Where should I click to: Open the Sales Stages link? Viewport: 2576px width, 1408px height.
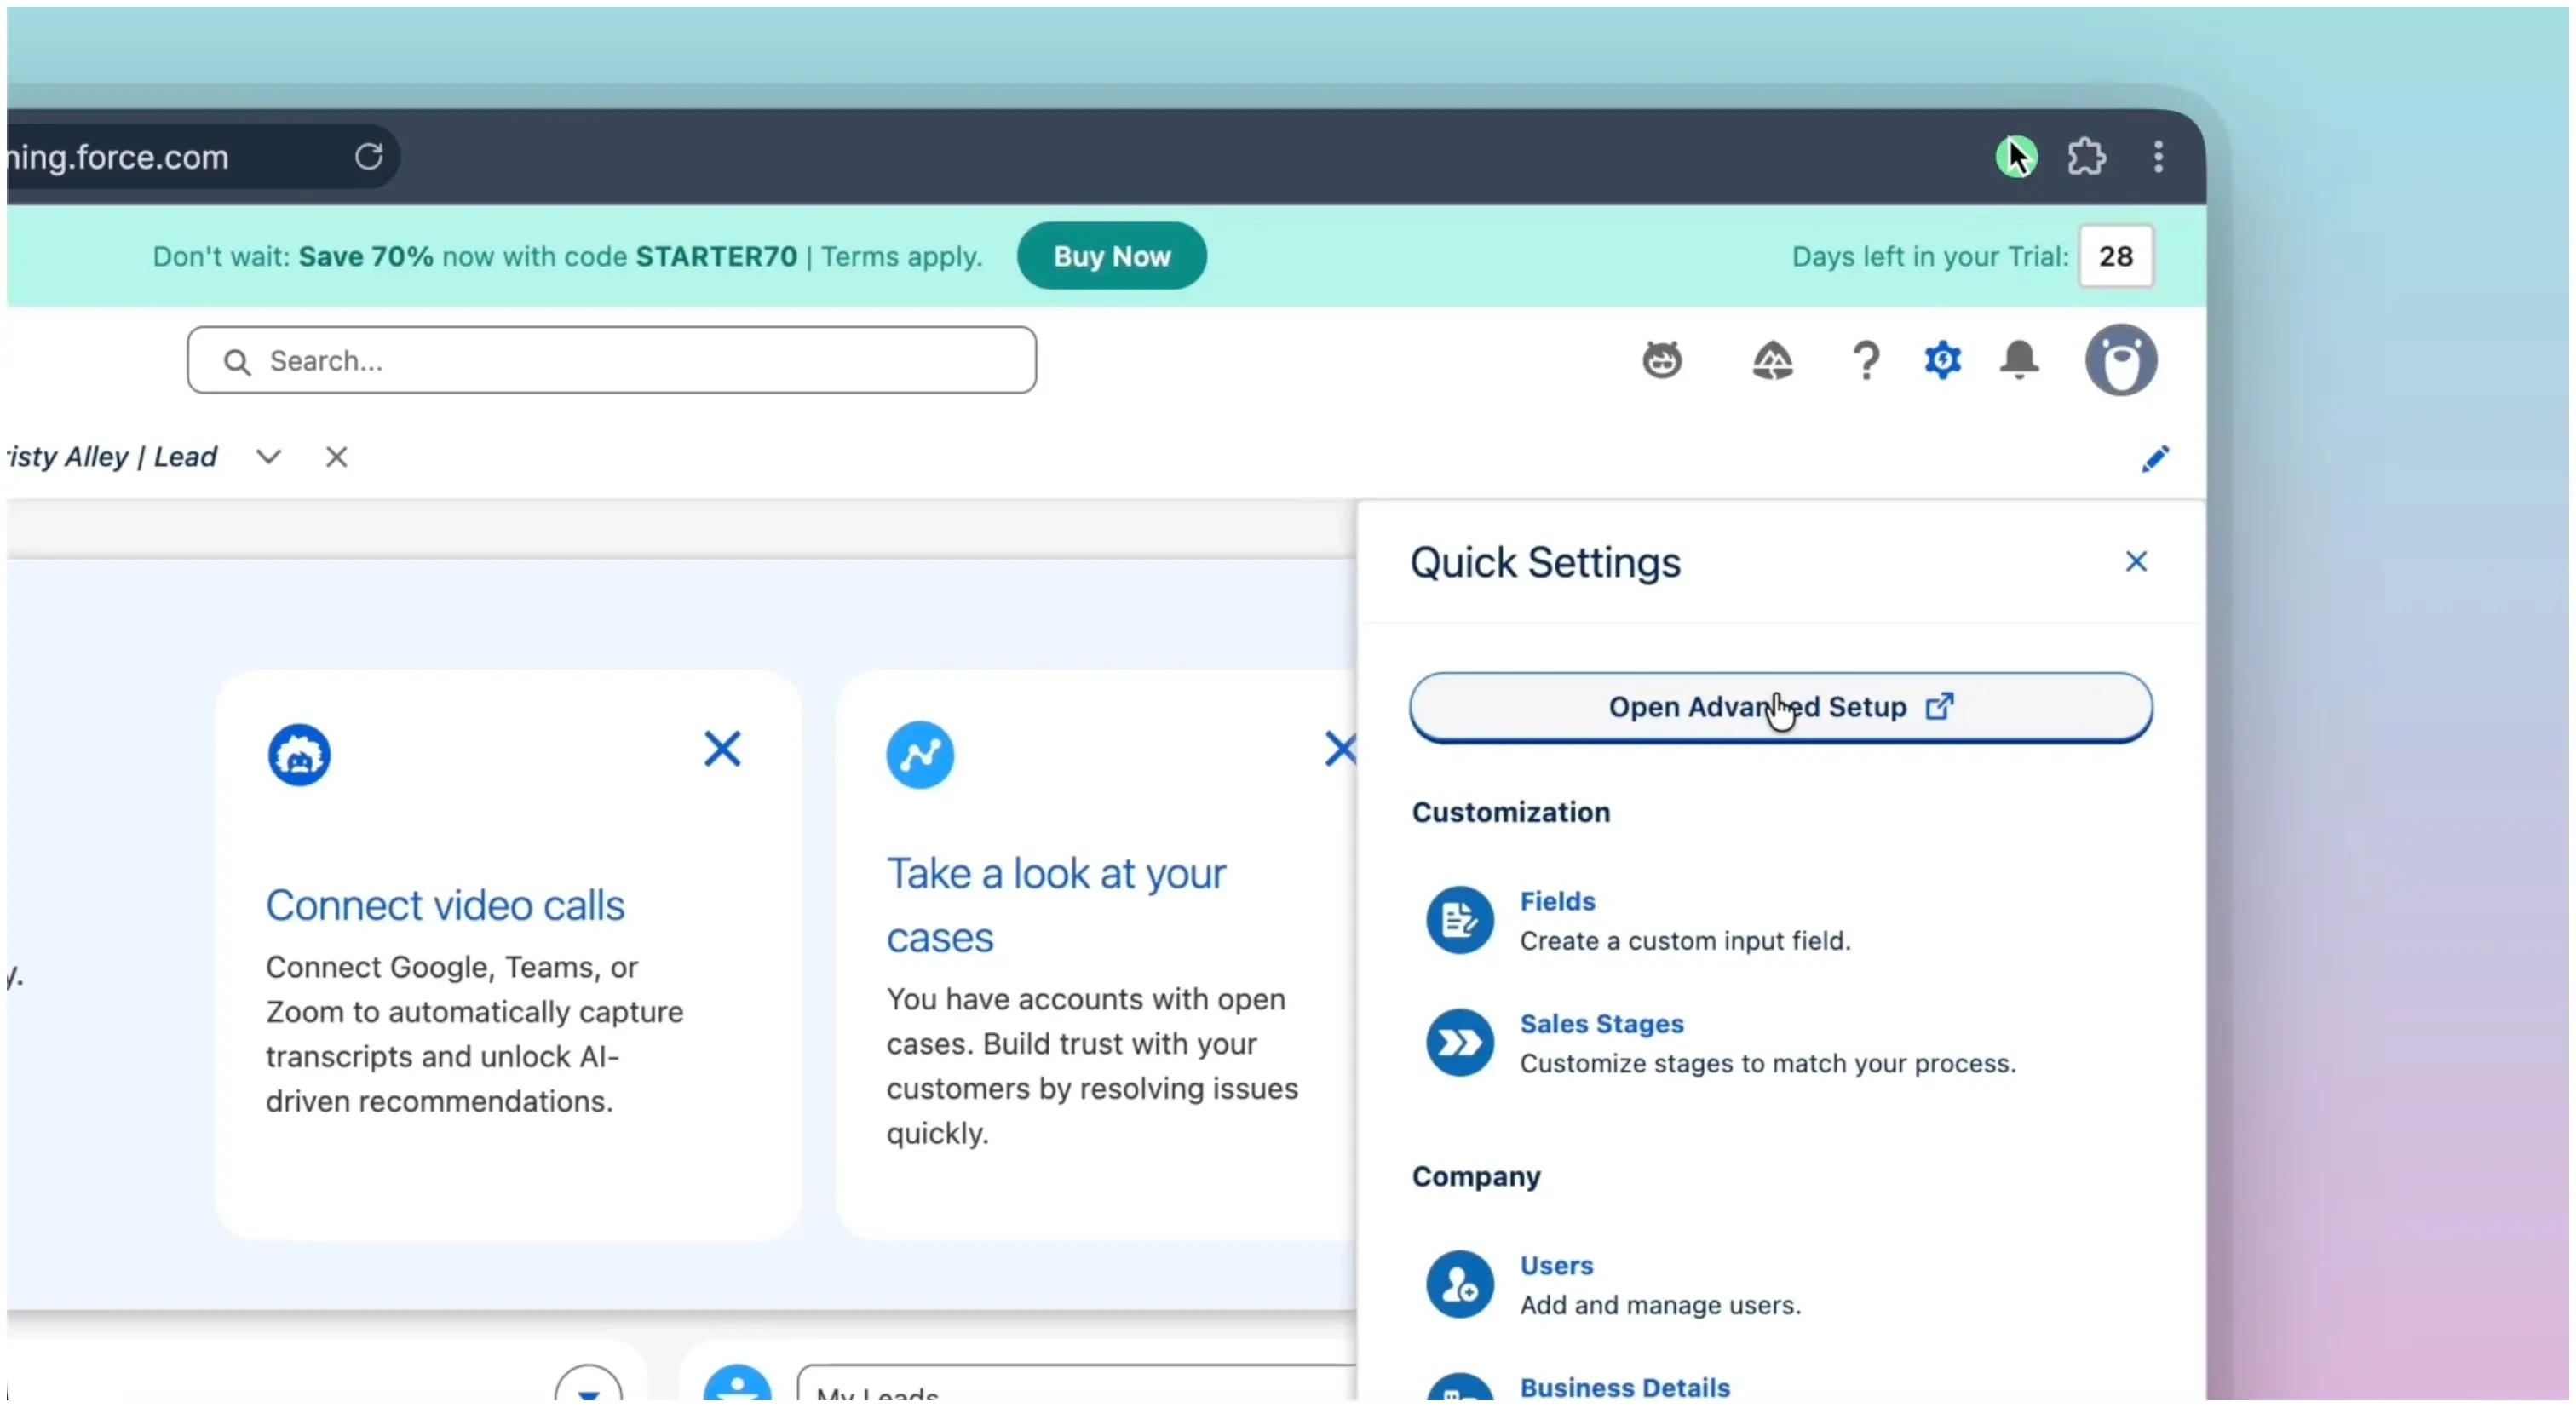(x=1601, y=1024)
